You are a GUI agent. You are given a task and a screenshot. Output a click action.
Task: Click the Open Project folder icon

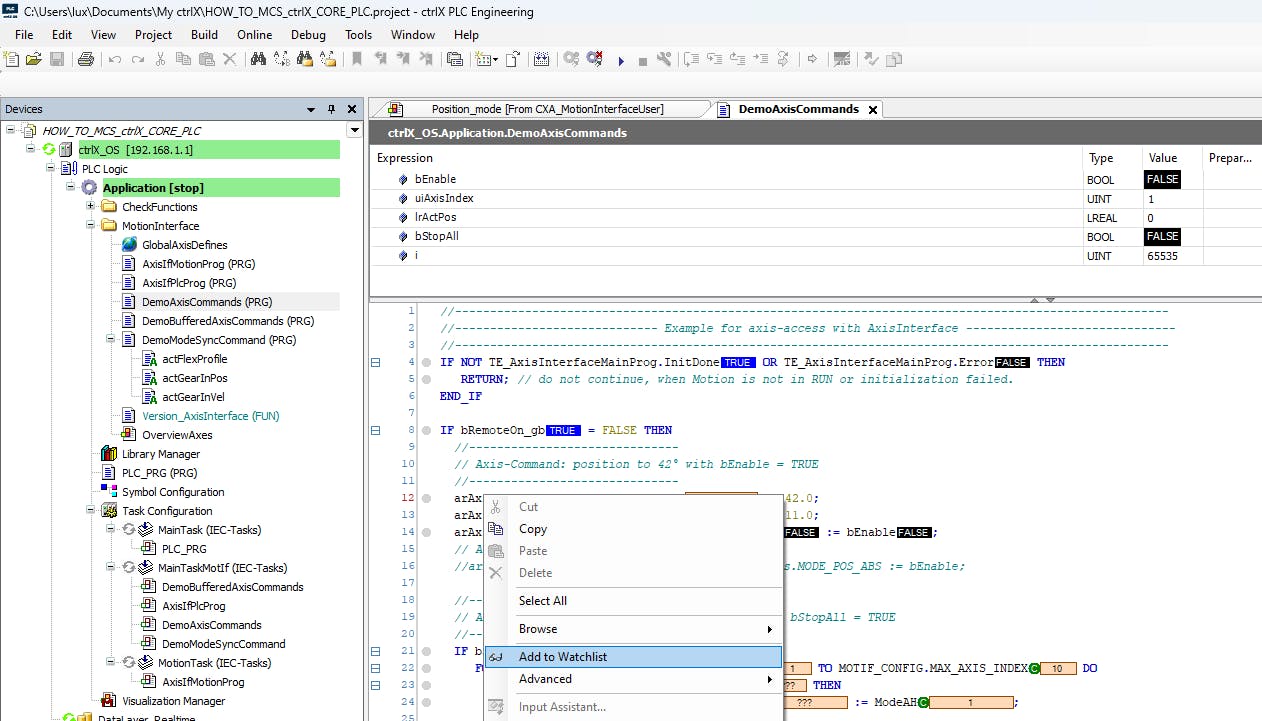[x=34, y=60]
